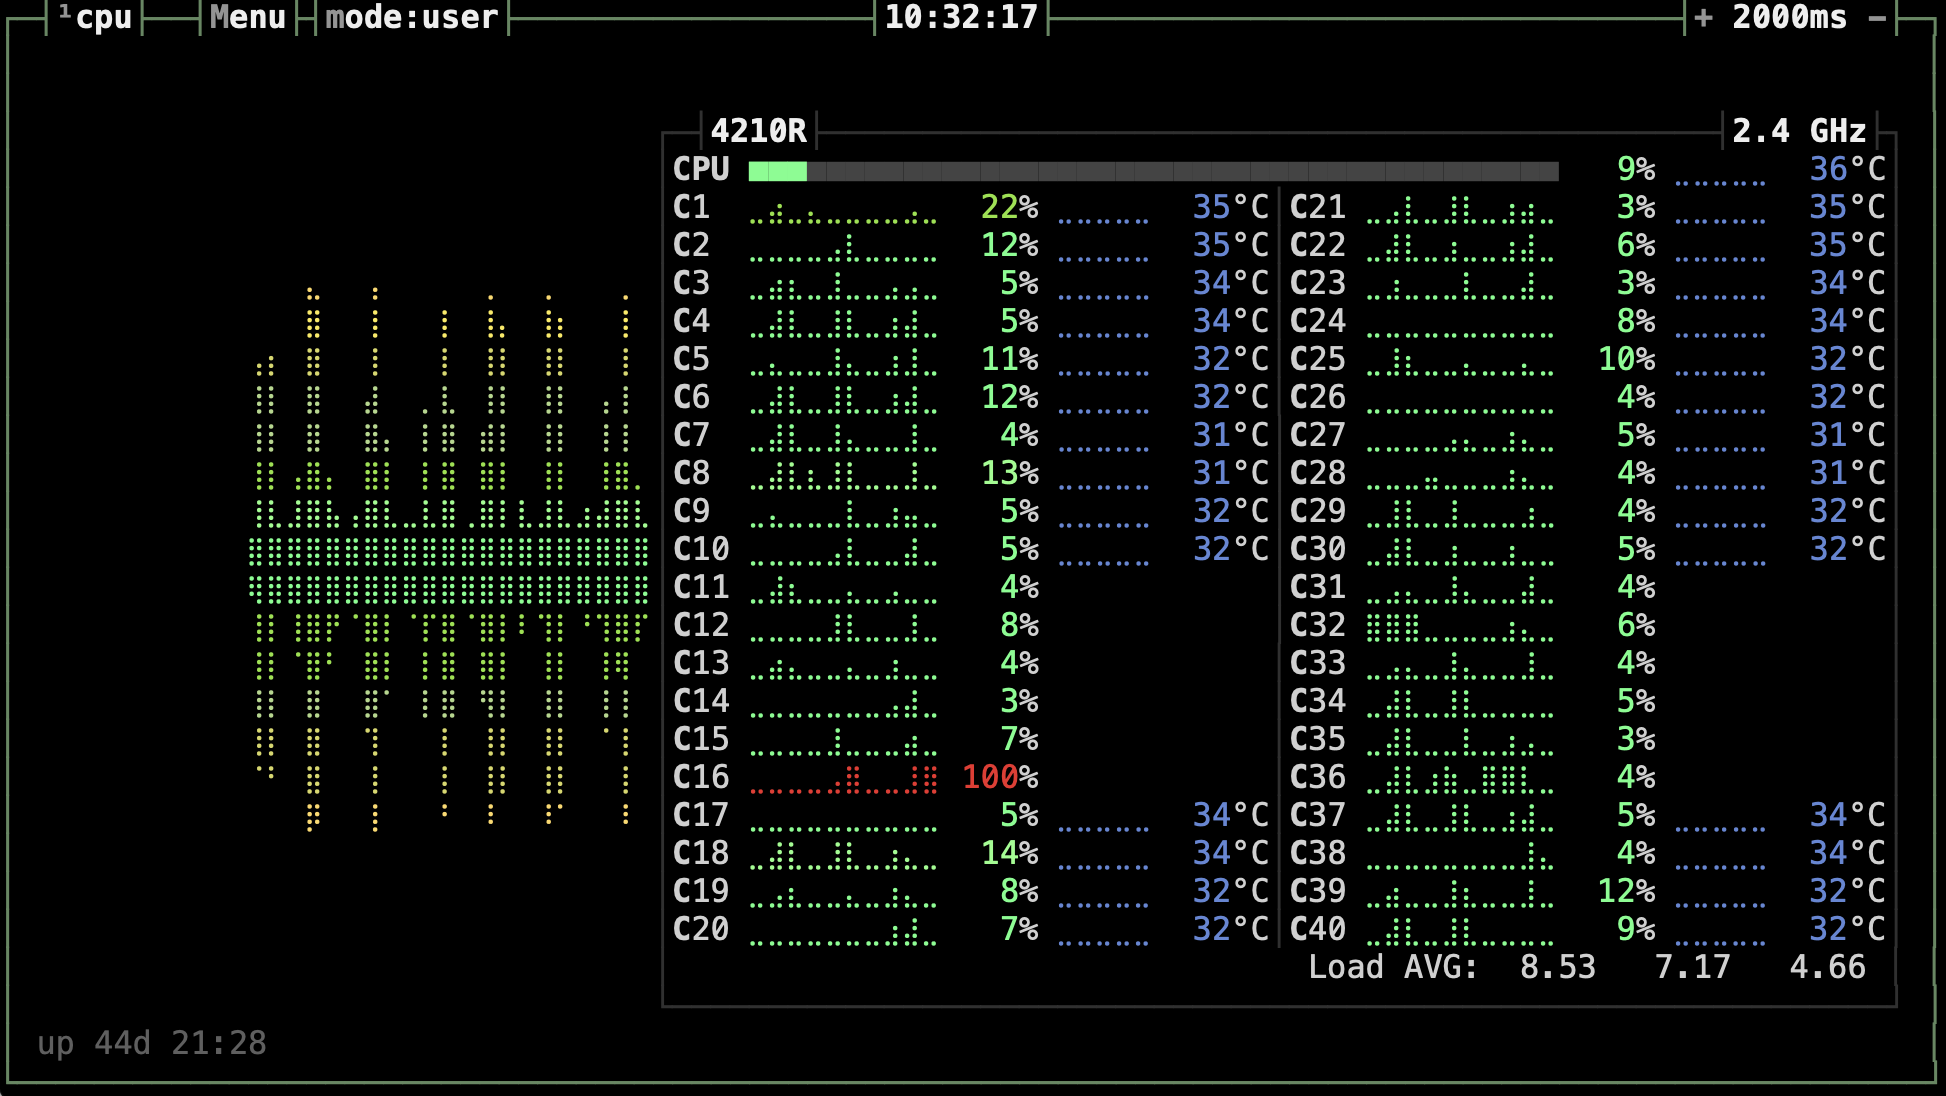The image size is (1946, 1096).
Task: Click the Load AVG values line
Action: pos(1590,966)
